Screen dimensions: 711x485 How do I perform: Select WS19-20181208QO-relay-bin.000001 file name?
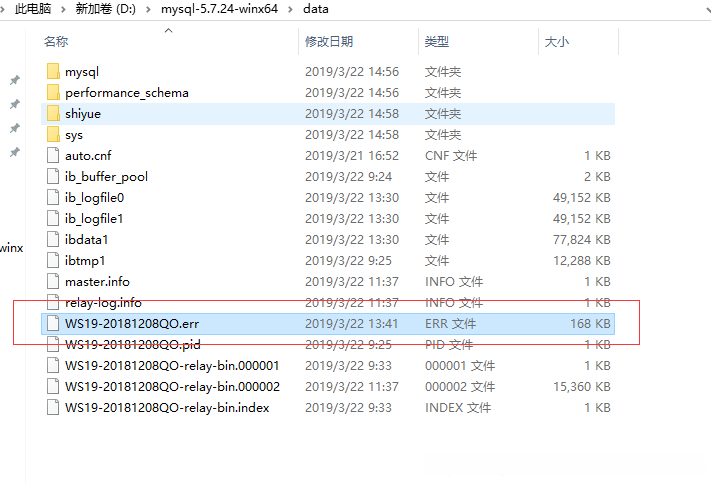(172, 366)
